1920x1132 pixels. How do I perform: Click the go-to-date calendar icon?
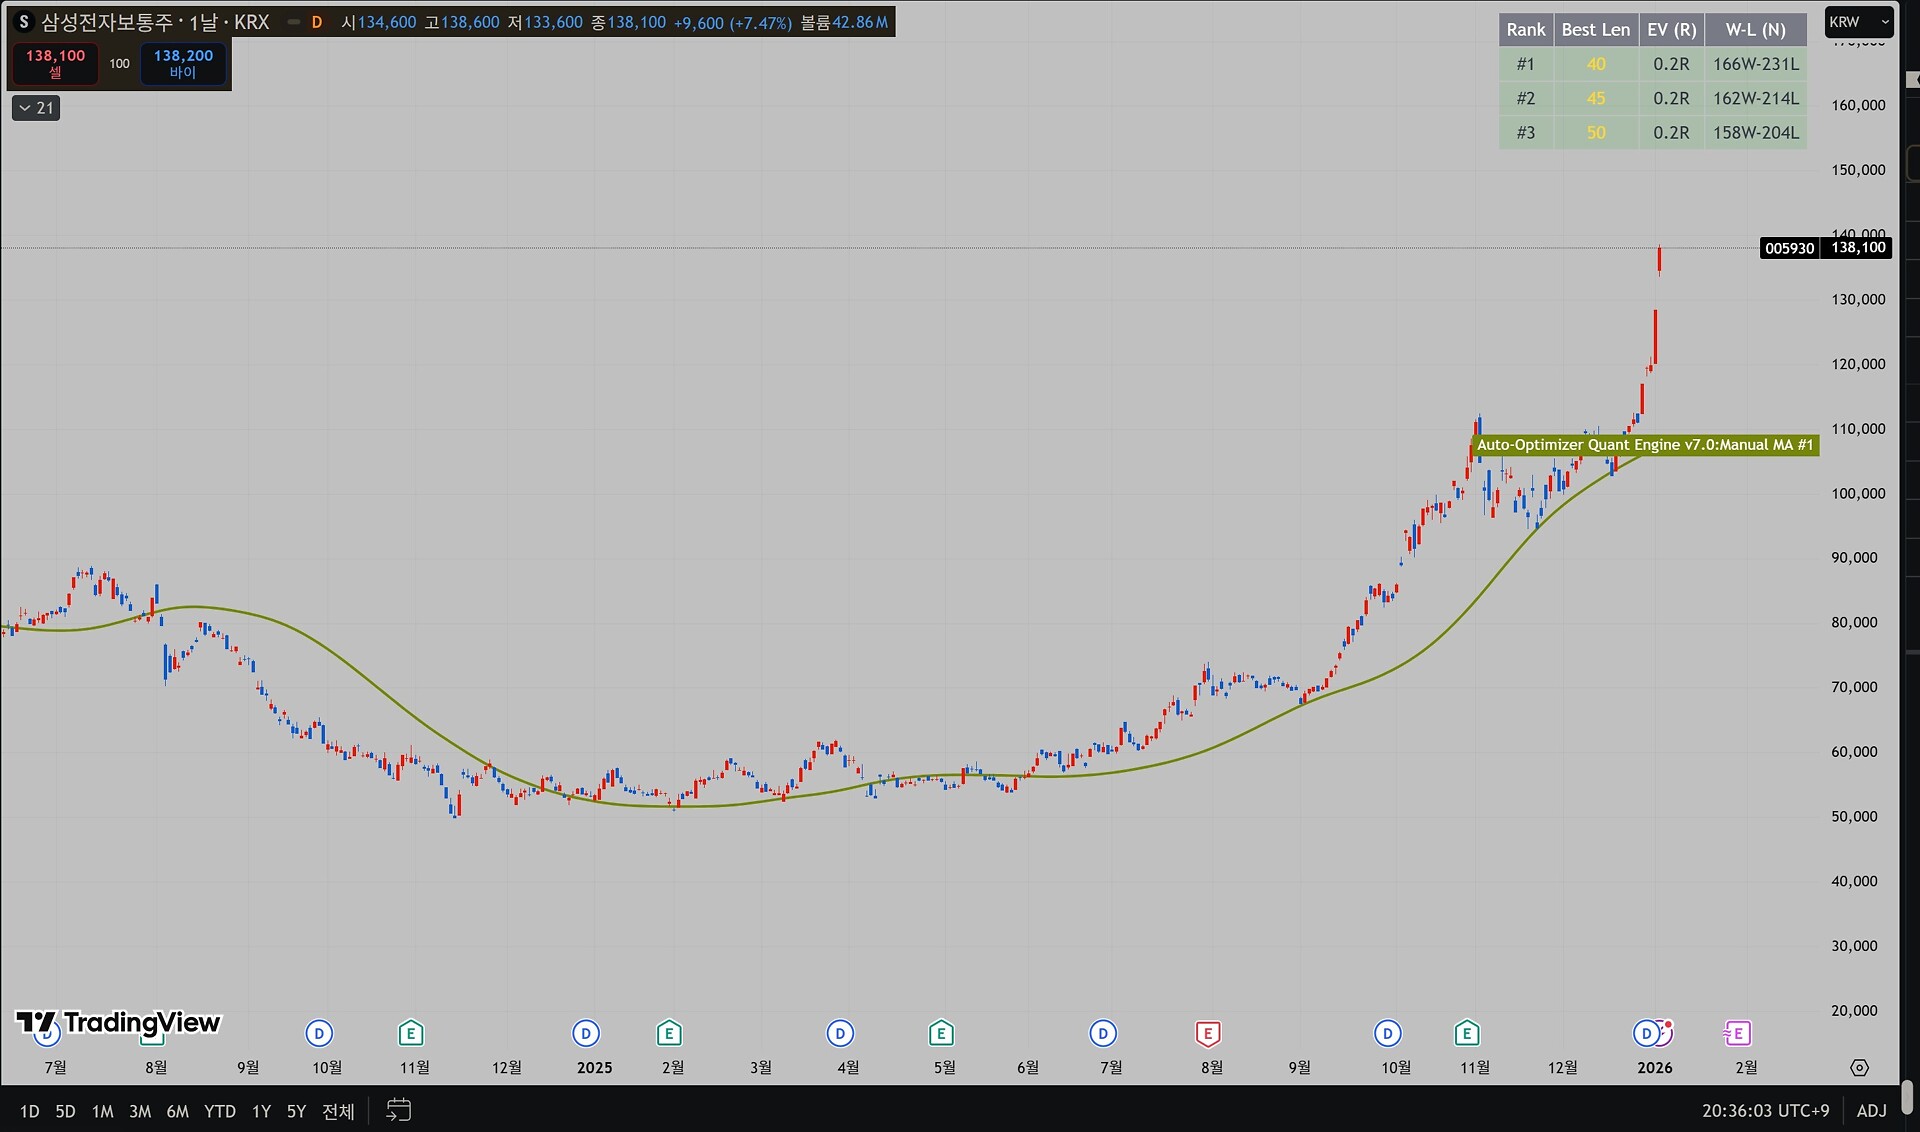(398, 1110)
